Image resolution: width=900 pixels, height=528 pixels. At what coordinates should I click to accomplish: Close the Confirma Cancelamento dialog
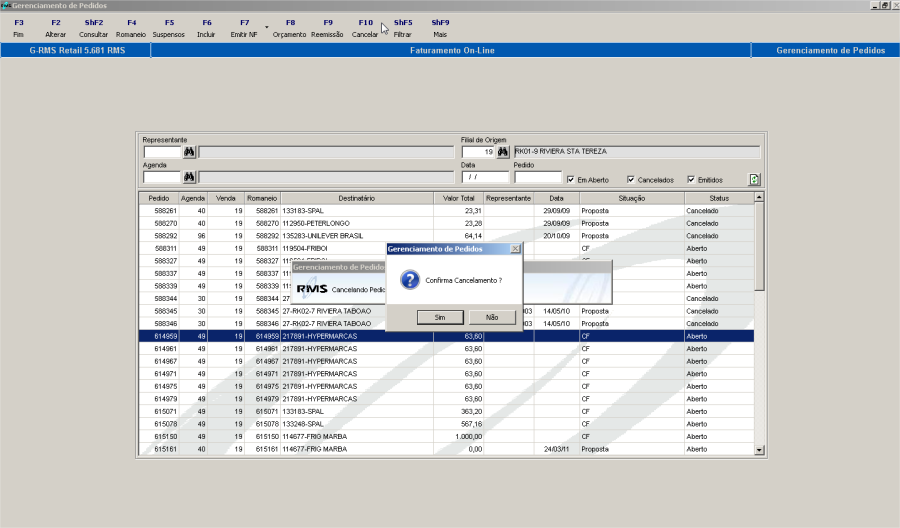pyautogui.click(x=515, y=249)
